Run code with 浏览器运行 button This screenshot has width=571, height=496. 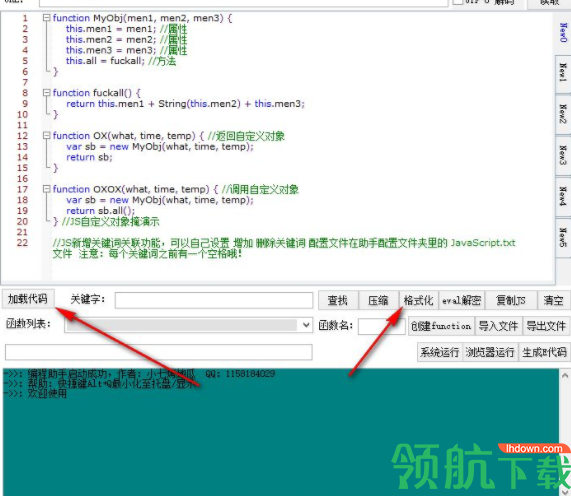490,352
